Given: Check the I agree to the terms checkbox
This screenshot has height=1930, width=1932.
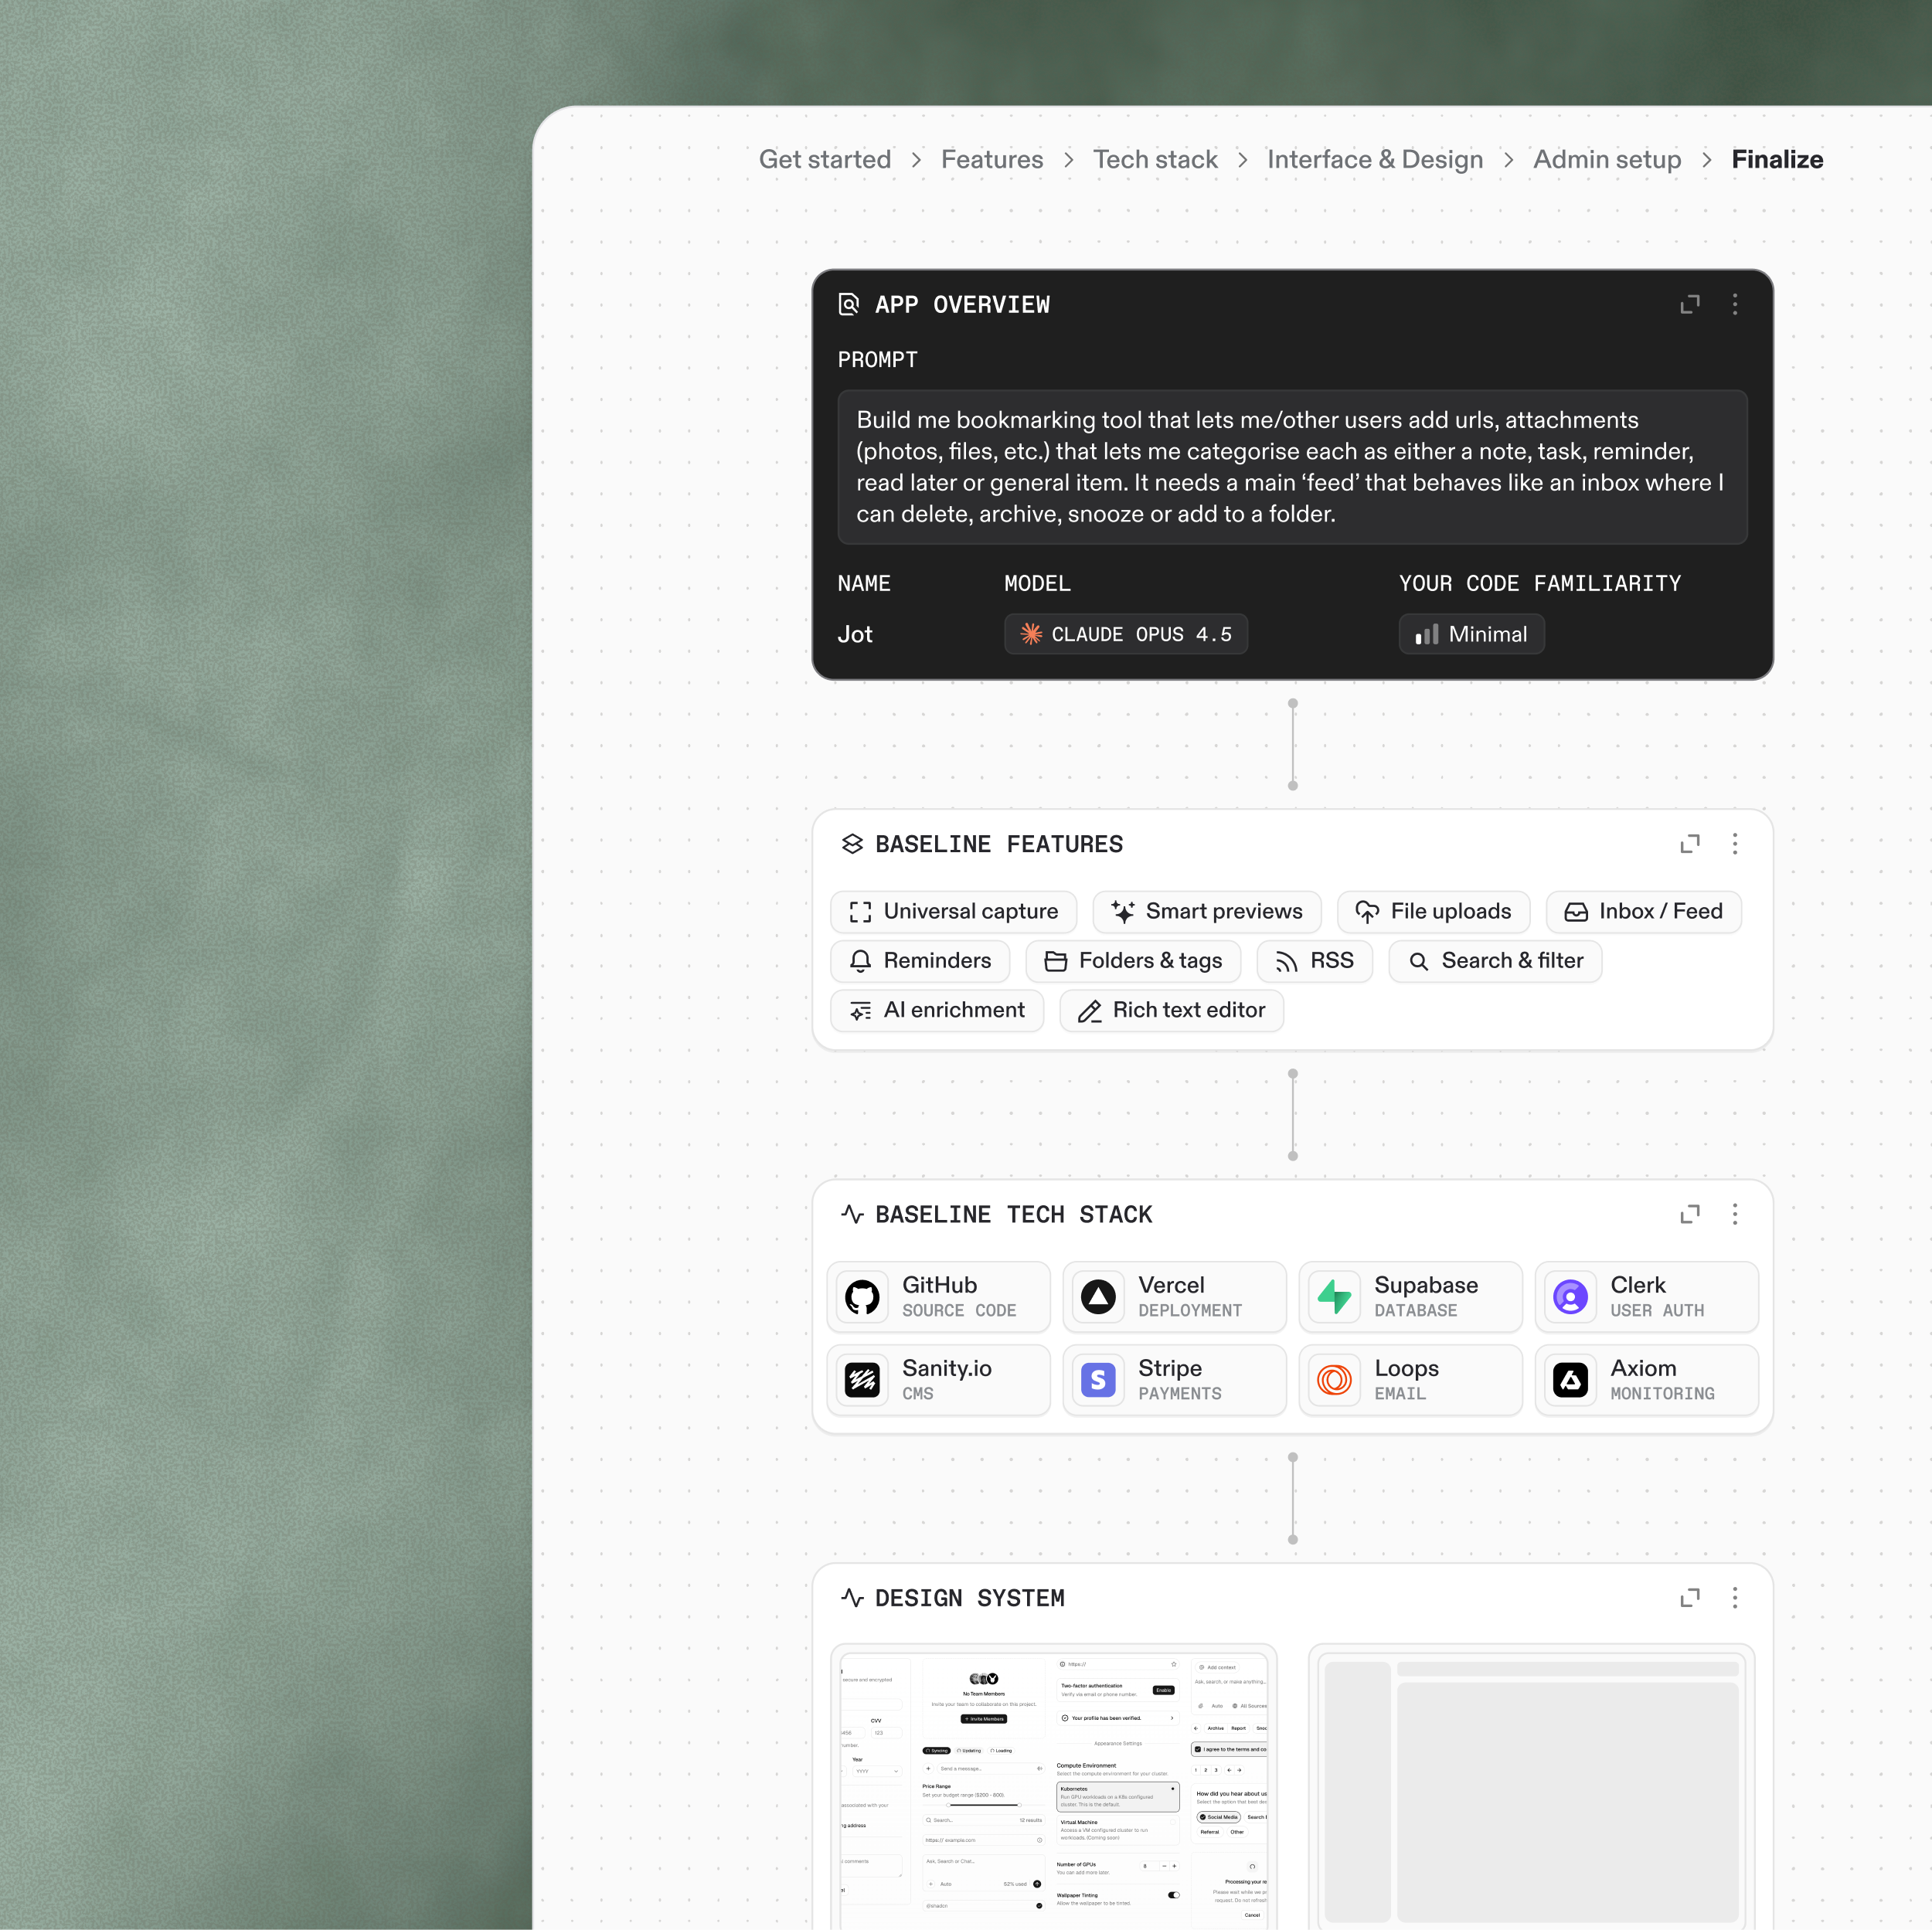Looking at the screenshot, I should click(1198, 1750).
